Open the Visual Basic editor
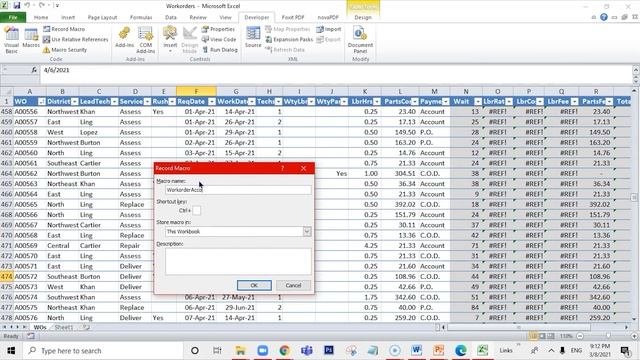The width and height of the screenshot is (640, 360). click(x=11, y=40)
